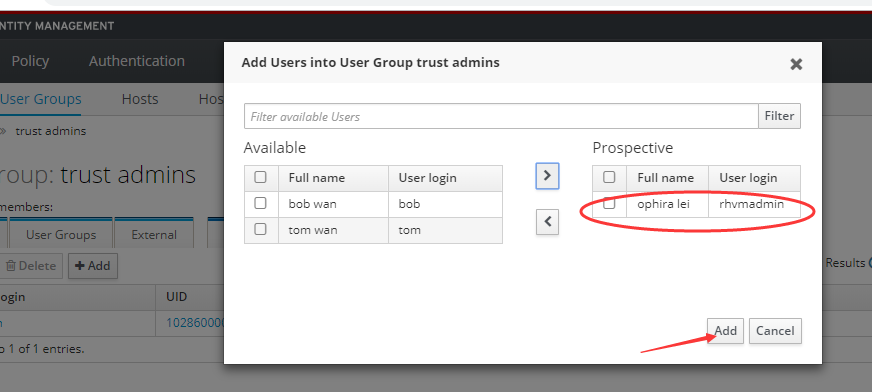Image resolution: width=872 pixels, height=392 pixels.
Task: Open the Authentication menu in background page
Action: point(137,61)
